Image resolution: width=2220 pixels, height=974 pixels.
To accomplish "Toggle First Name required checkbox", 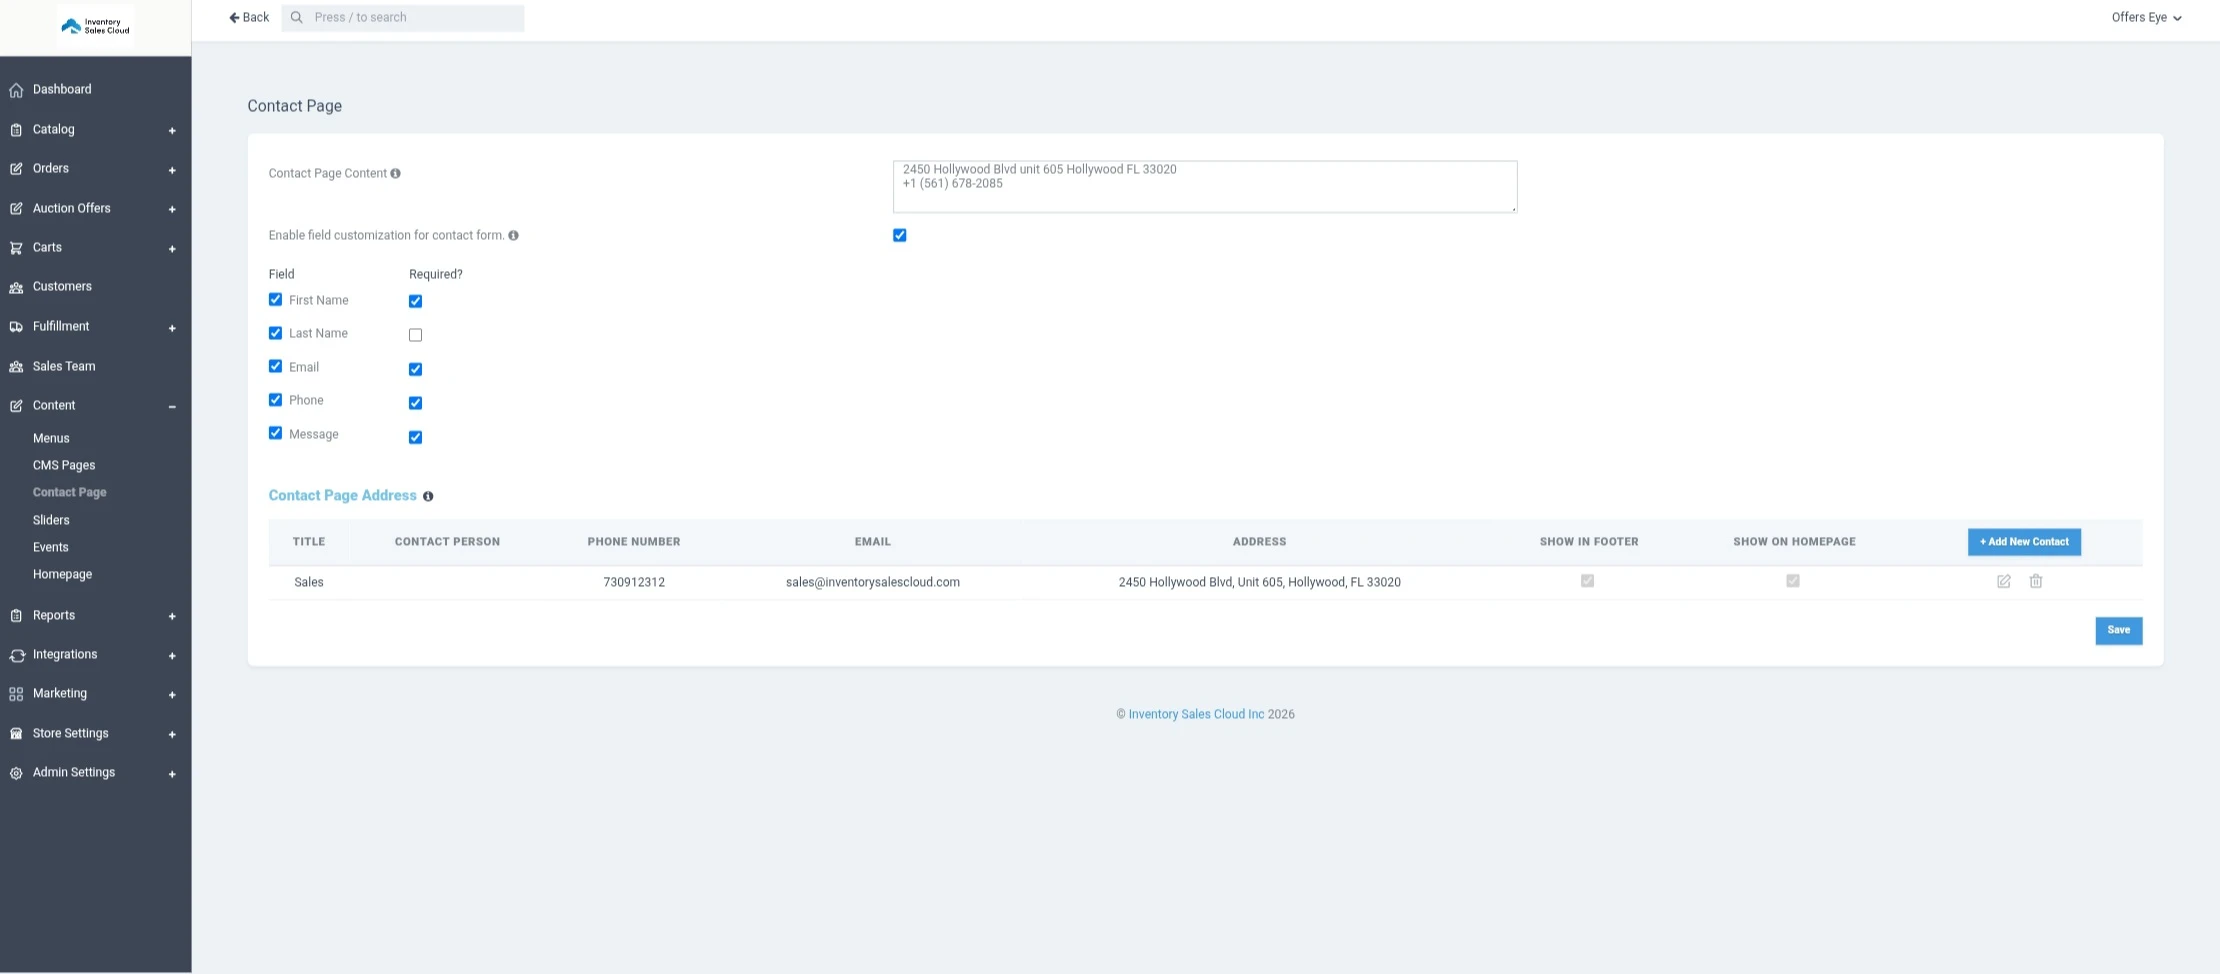I will pos(415,301).
